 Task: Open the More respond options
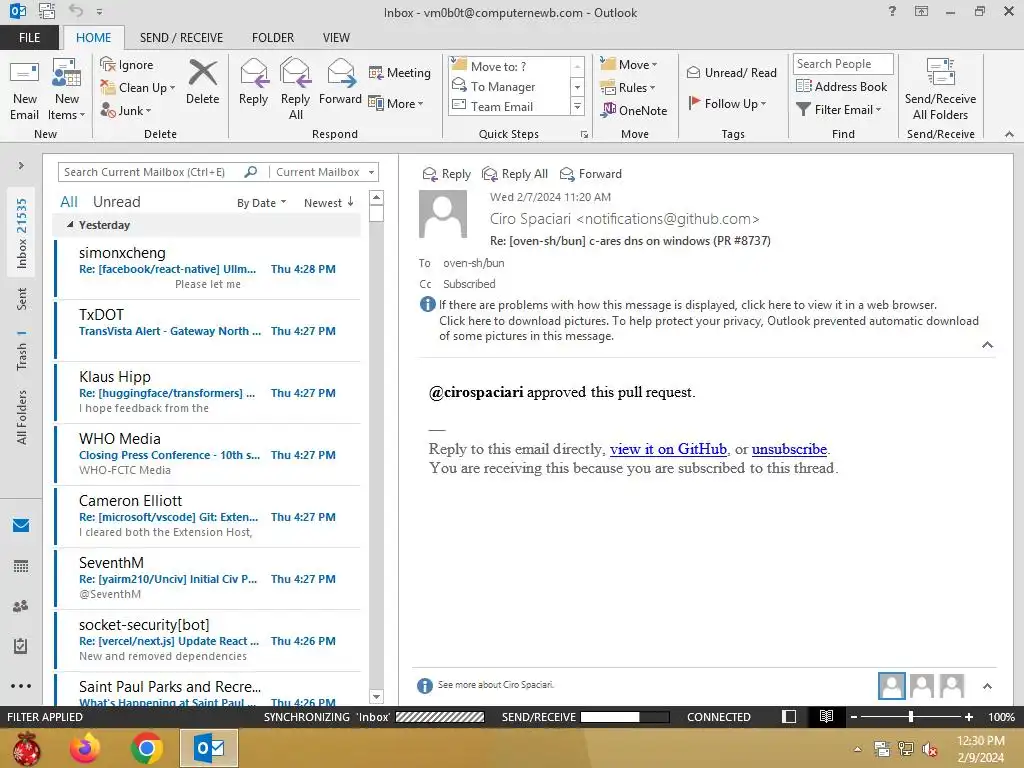pos(396,103)
